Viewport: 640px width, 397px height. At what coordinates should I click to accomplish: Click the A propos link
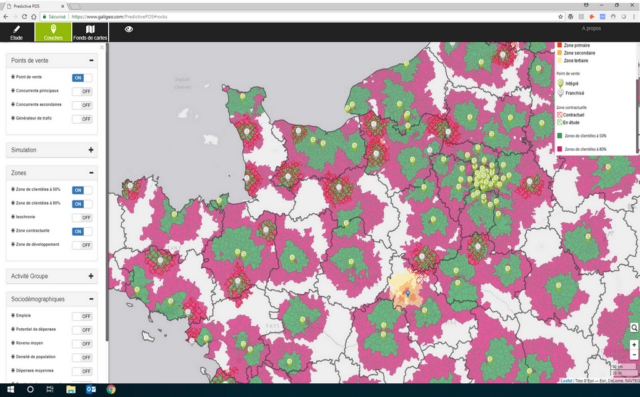click(x=591, y=29)
